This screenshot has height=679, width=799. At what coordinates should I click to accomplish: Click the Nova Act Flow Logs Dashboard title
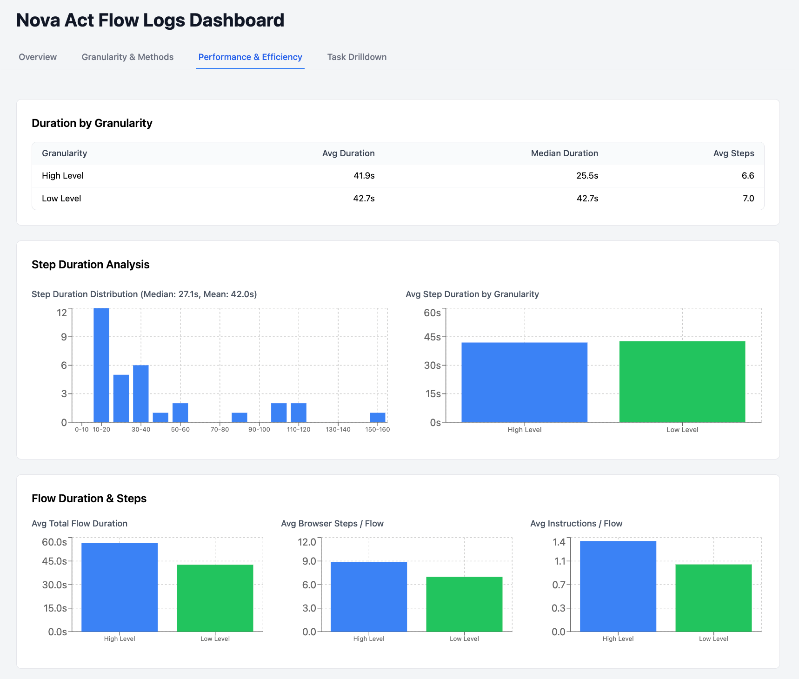click(150, 20)
